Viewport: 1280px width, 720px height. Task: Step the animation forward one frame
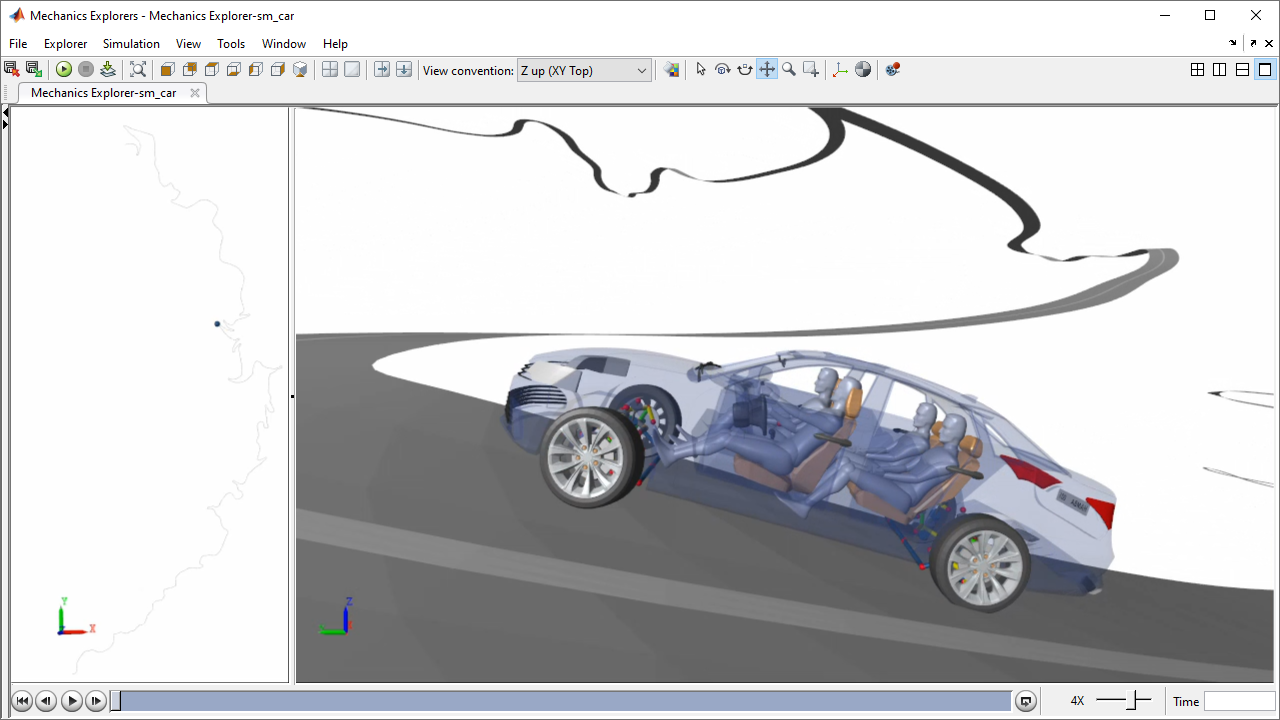tap(96, 701)
